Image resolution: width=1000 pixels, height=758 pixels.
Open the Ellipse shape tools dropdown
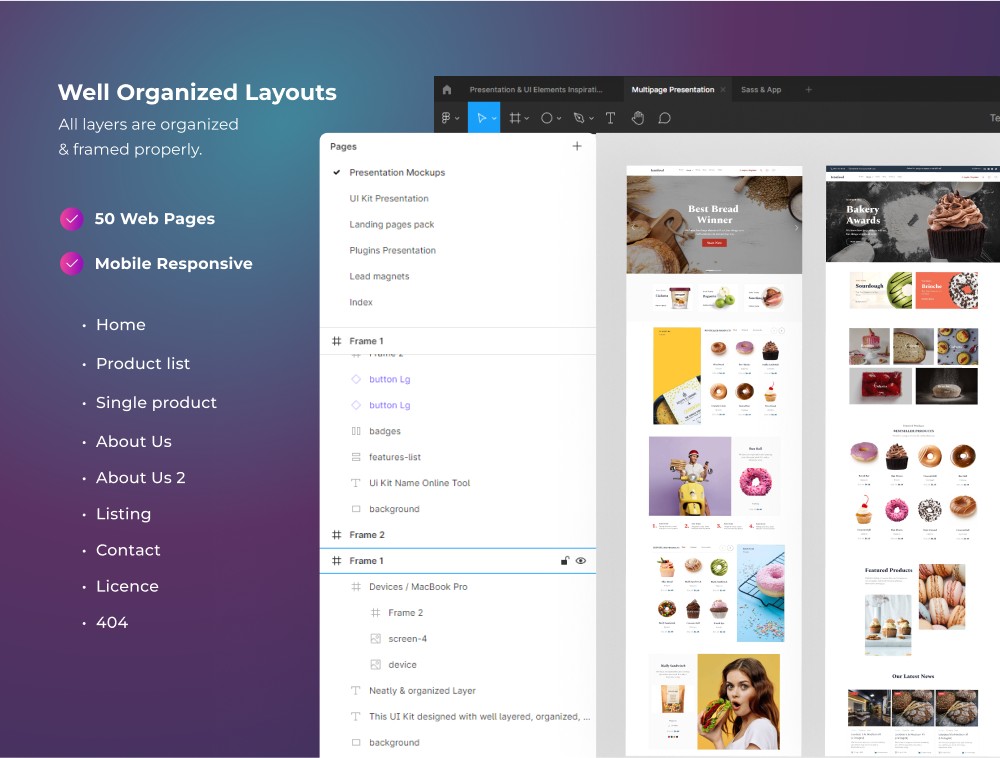(559, 119)
